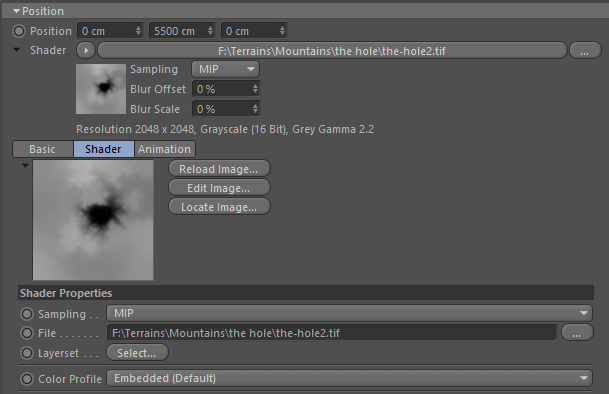Click the Position X value stepper arrows
Image resolution: width=609 pixels, height=394 pixels.
coord(138,31)
